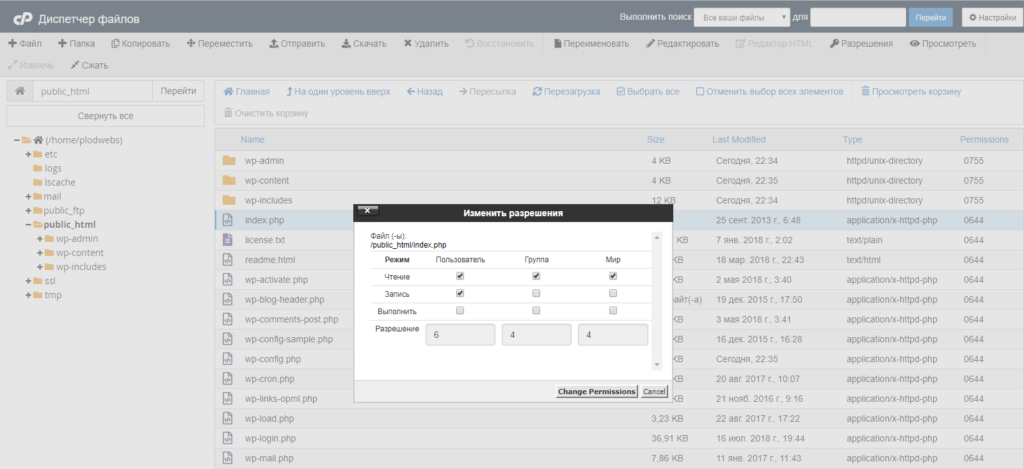Collapse the public_html tree node

pyautogui.click(x=29, y=225)
